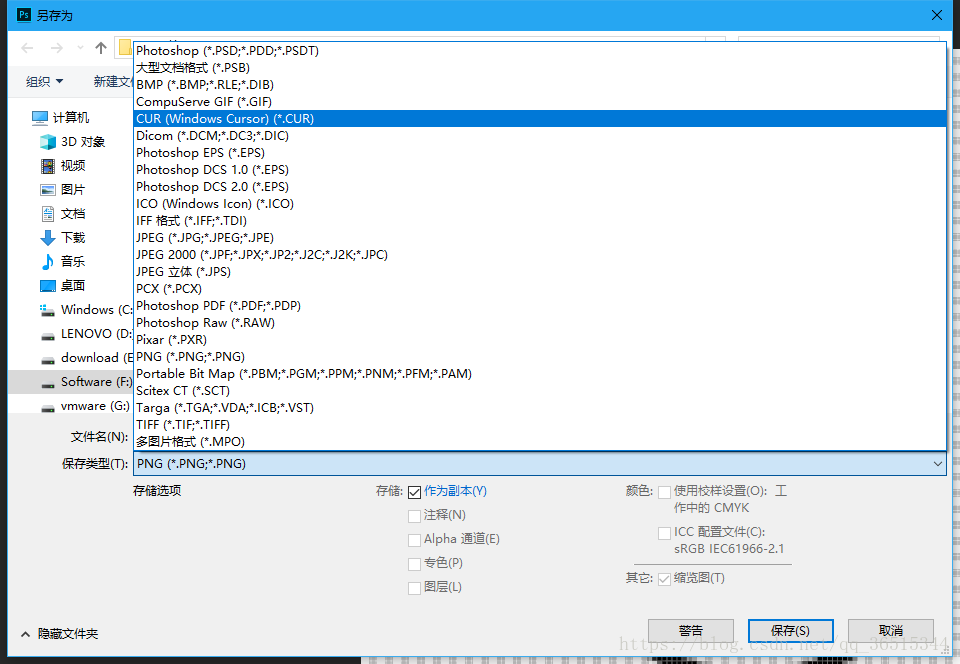The height and width of the screenshot is (664, 960).
Task: Choose CompuServe GIF format
Action: tap(539, 102)
